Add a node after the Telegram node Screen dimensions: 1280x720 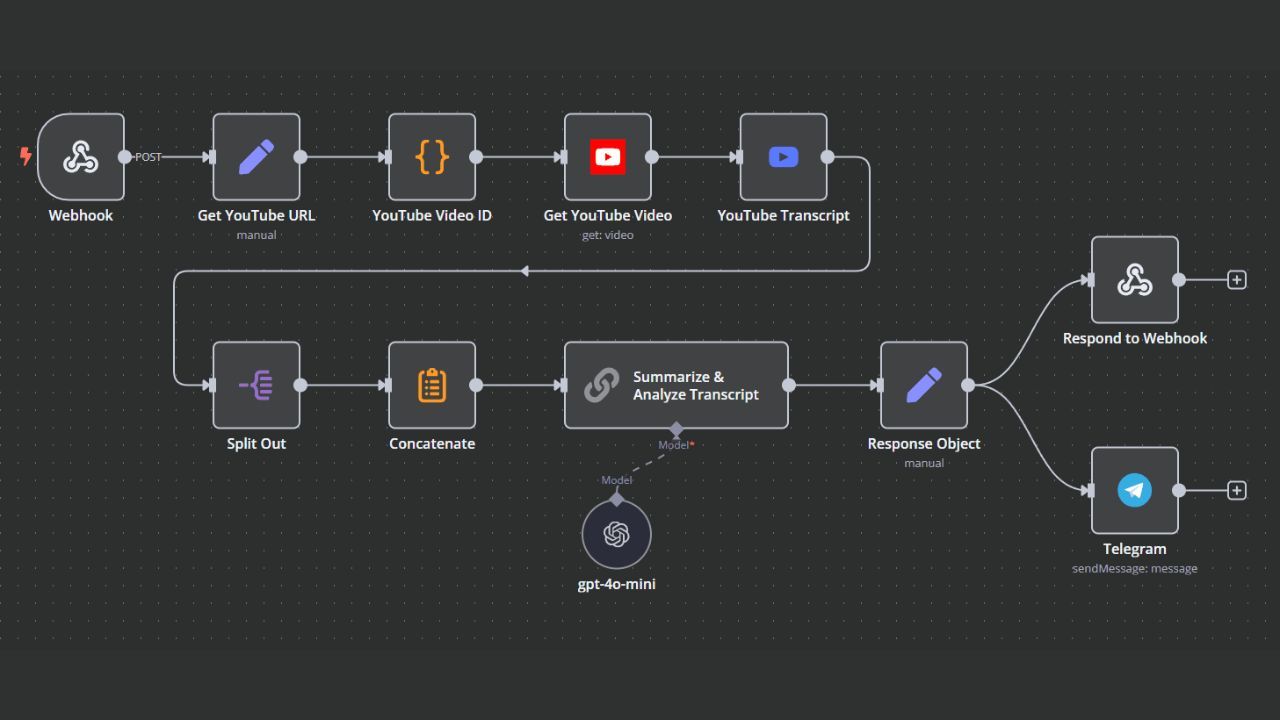pyautogui.click(x=1237, y=490)
